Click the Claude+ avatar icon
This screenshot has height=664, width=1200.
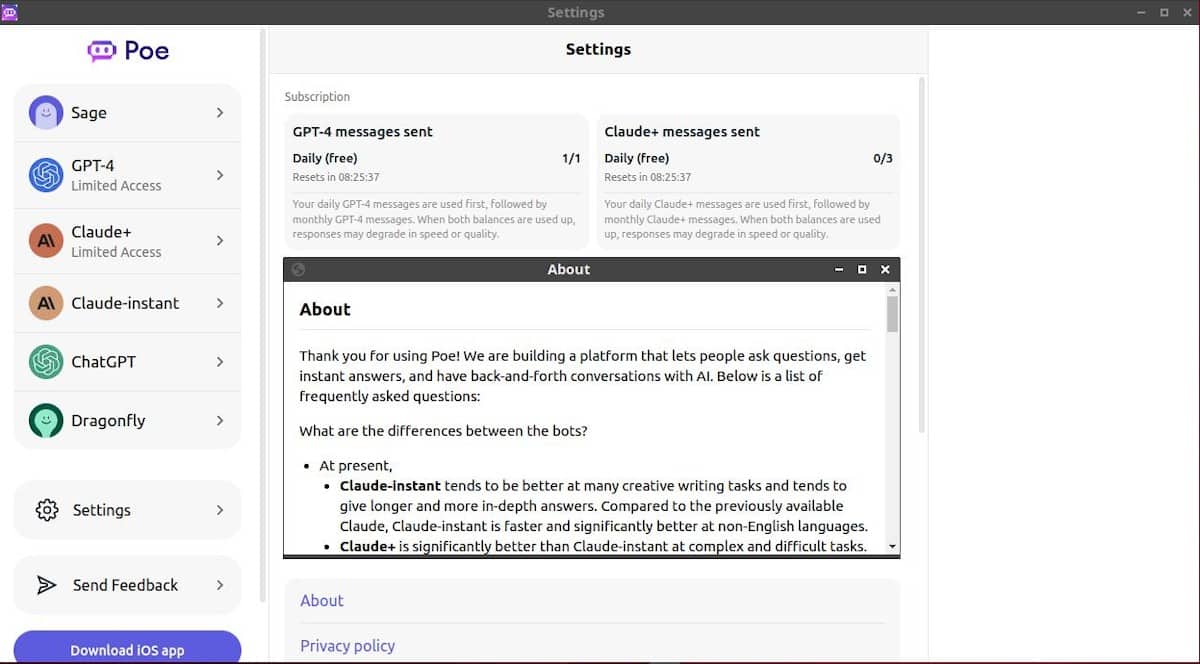click(x=46, y=241)
